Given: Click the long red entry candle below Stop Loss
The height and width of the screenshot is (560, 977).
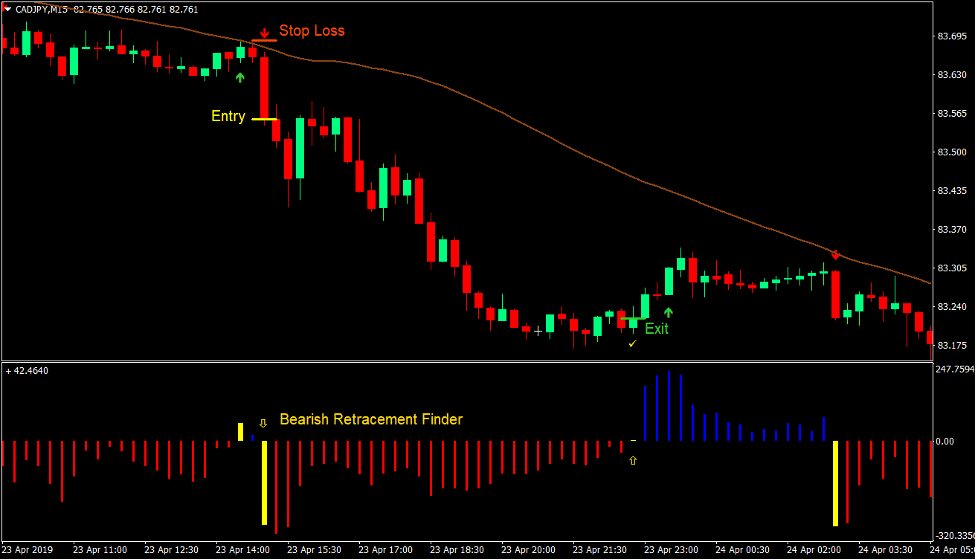Looking at the screenshot, I should point(265,88).
